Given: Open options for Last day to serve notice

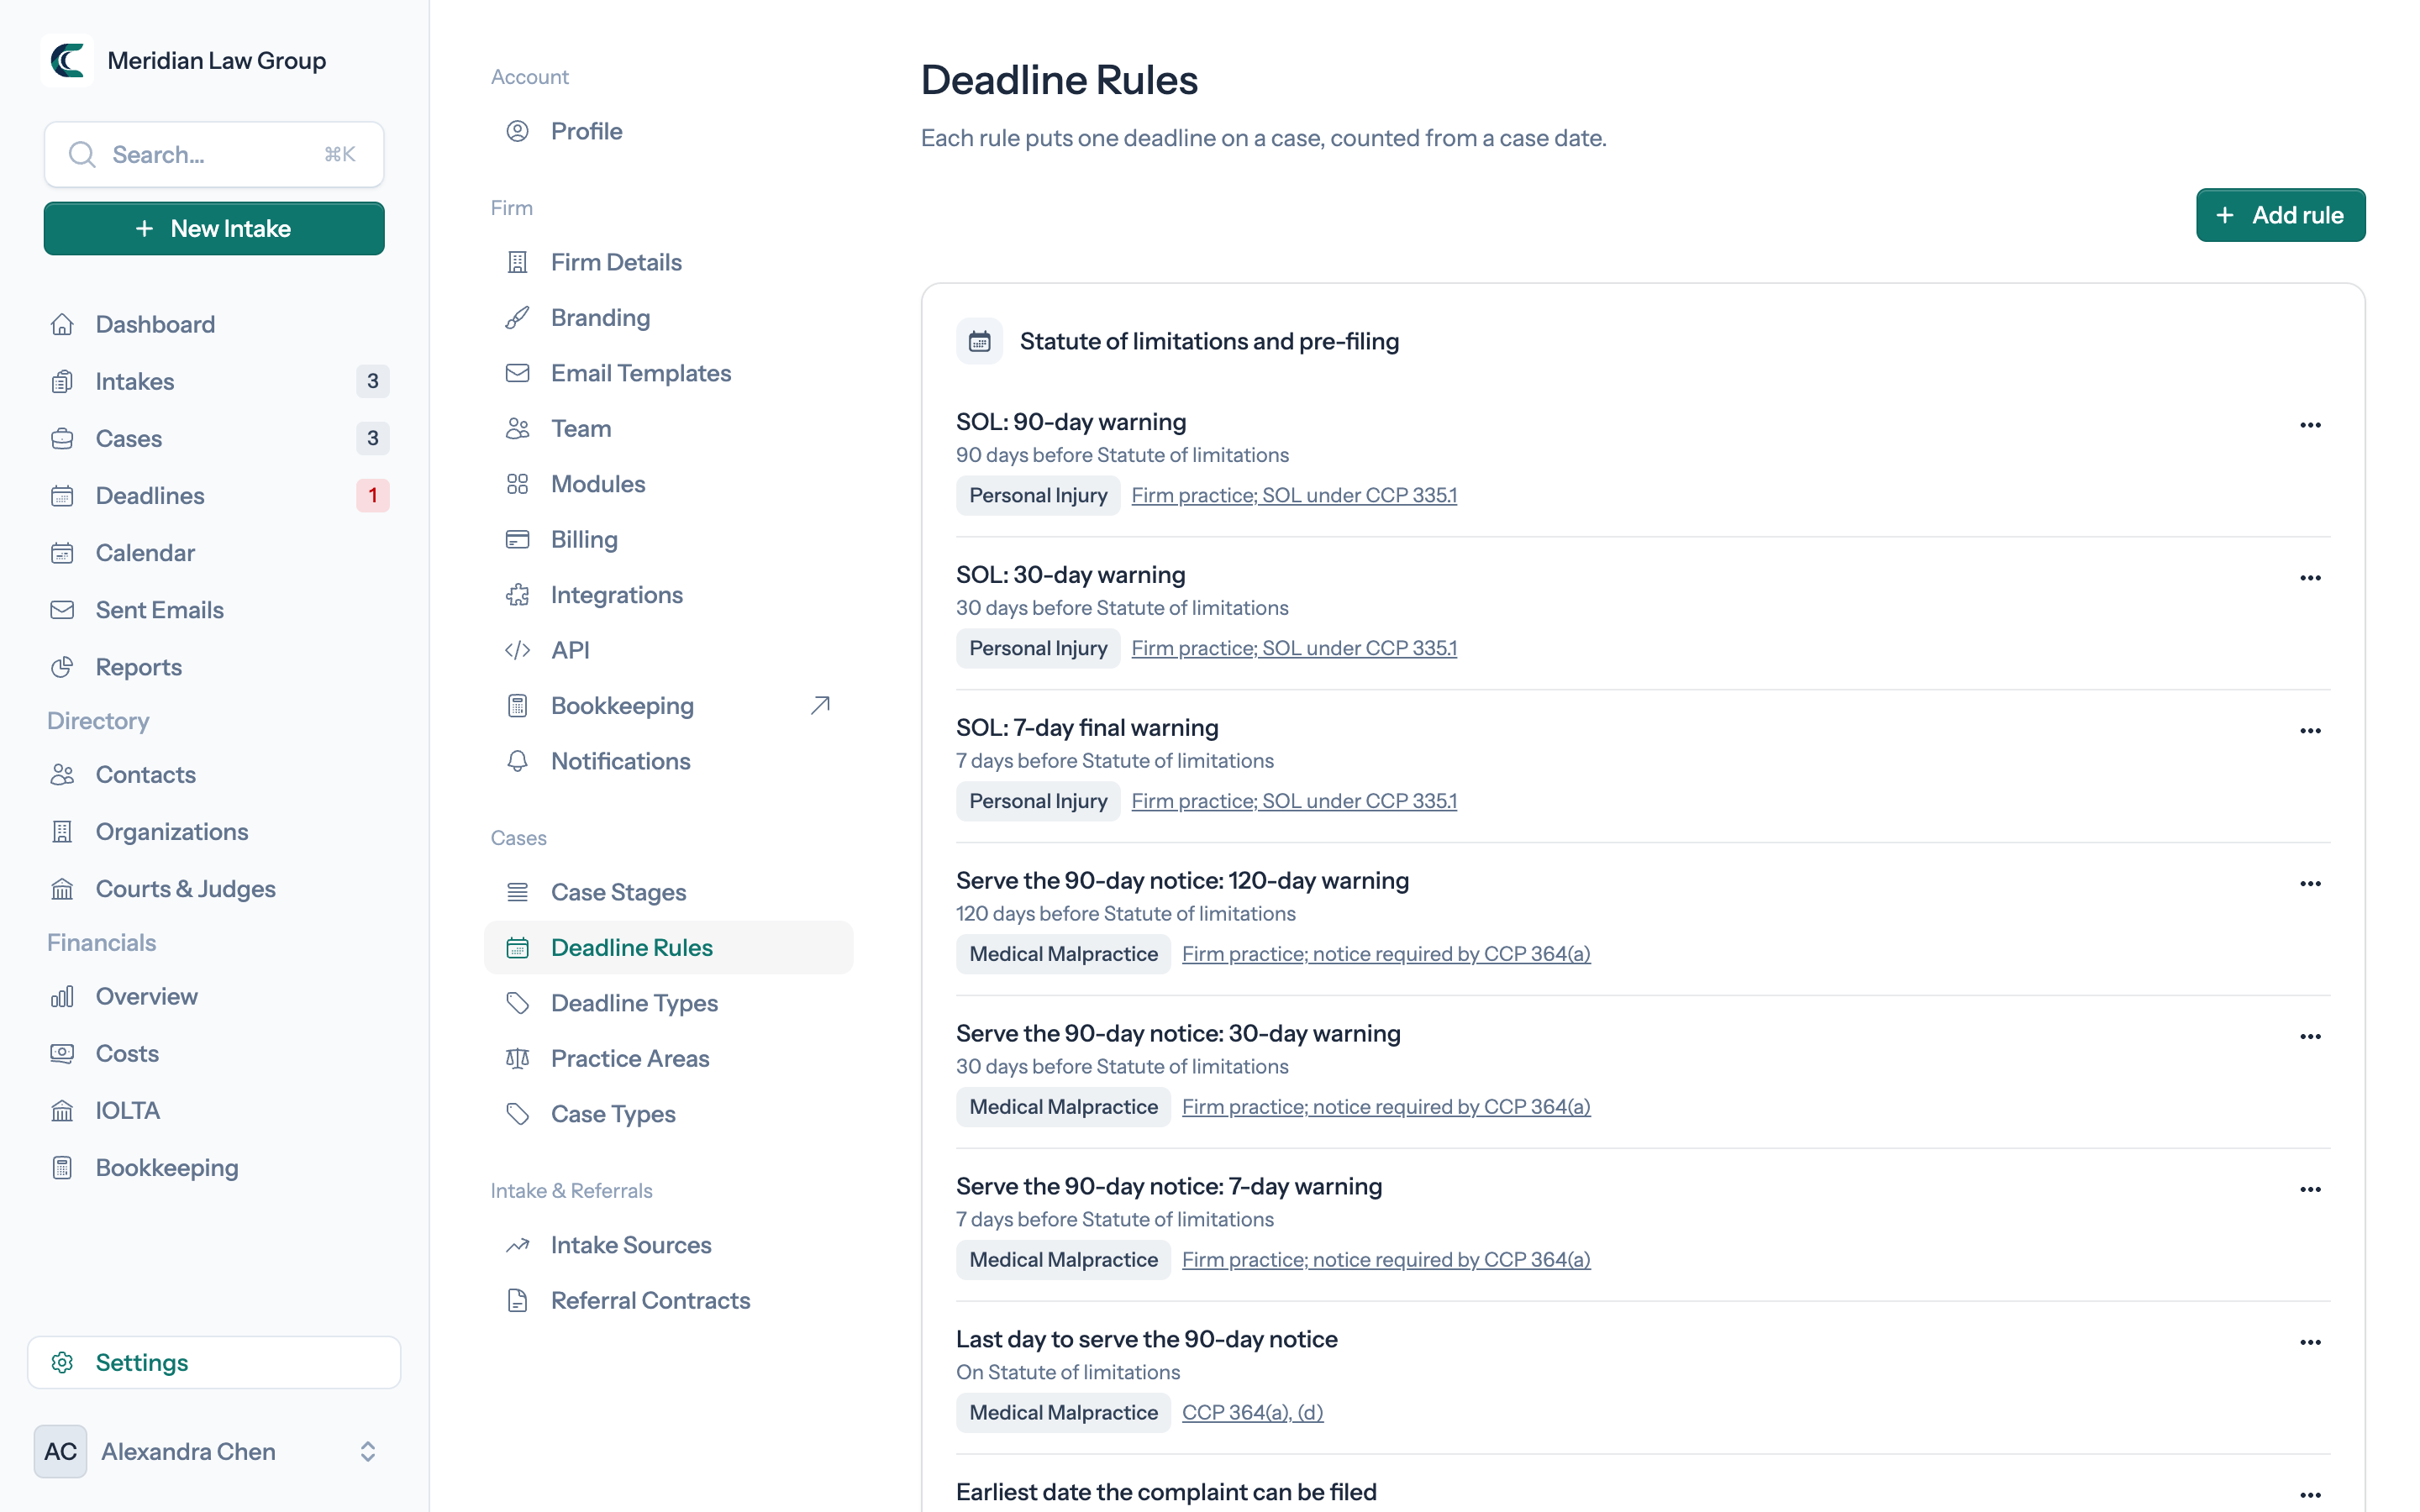Looking at the screenshot, I should (2310, 1342).
